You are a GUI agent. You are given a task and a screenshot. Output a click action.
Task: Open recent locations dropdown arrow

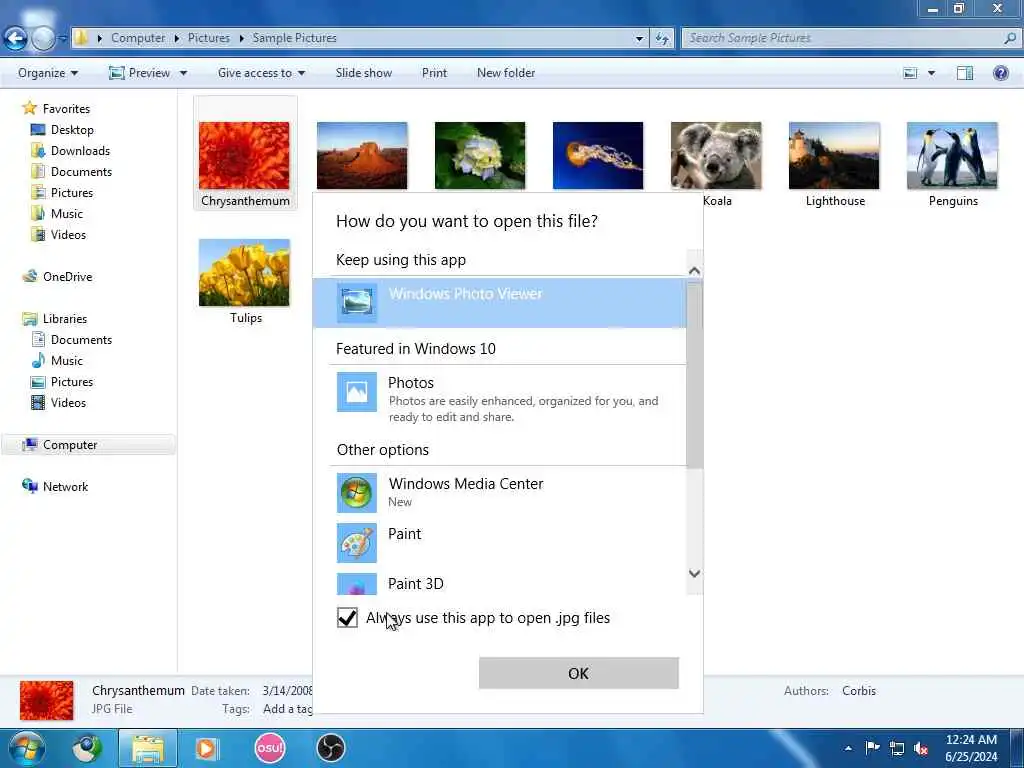tap(63, 39)
